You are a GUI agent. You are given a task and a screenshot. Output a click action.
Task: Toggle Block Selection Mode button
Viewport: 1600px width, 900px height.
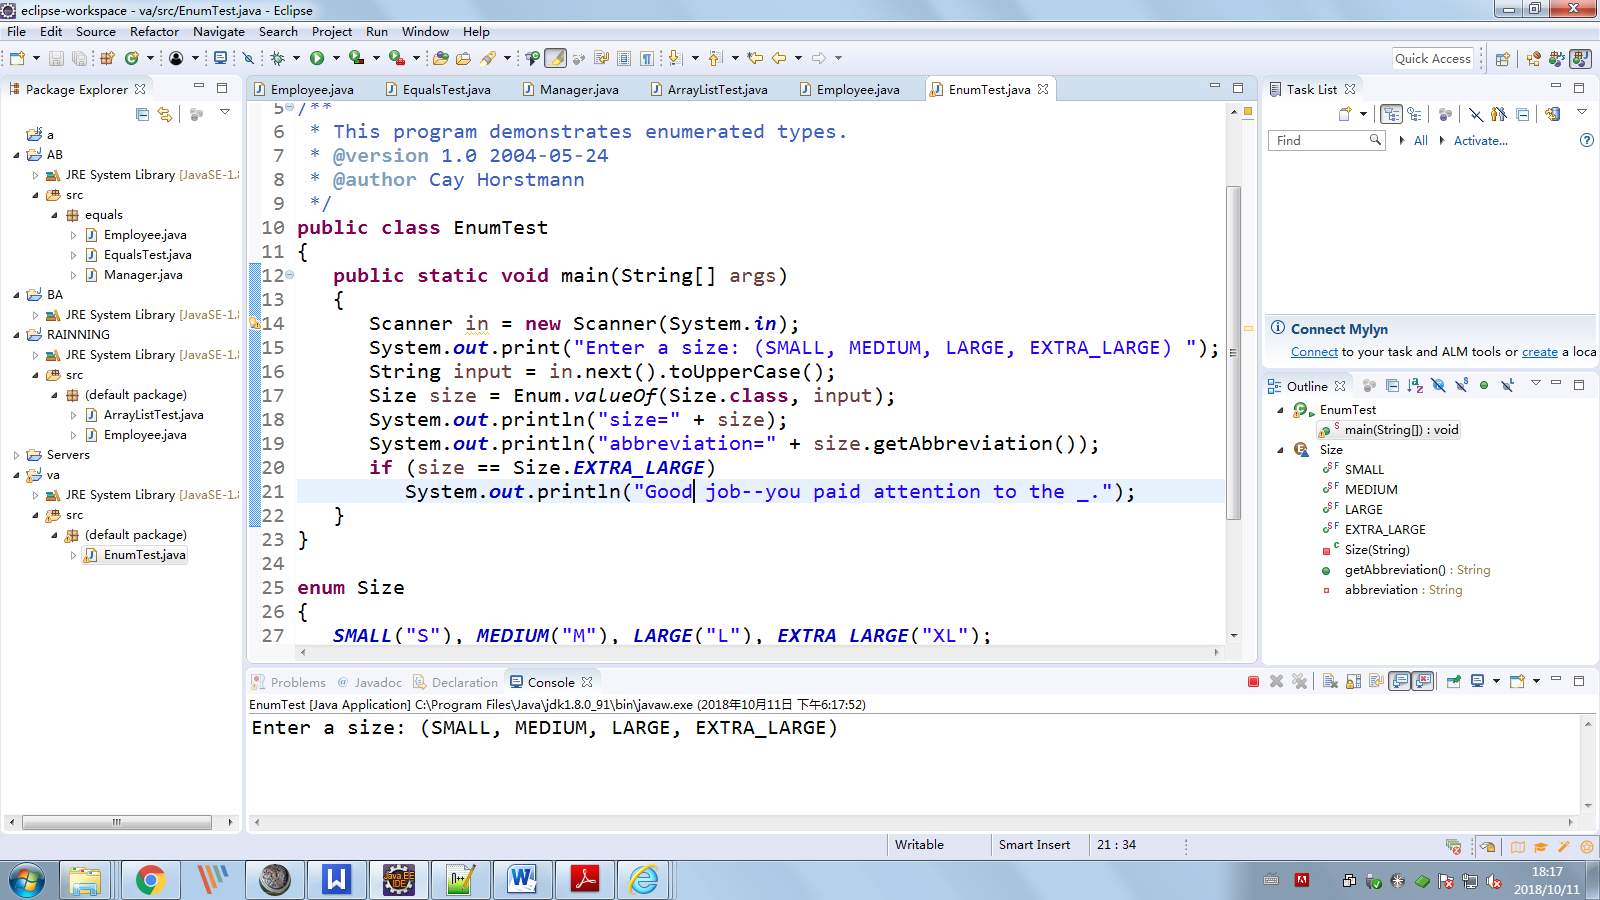623,58
